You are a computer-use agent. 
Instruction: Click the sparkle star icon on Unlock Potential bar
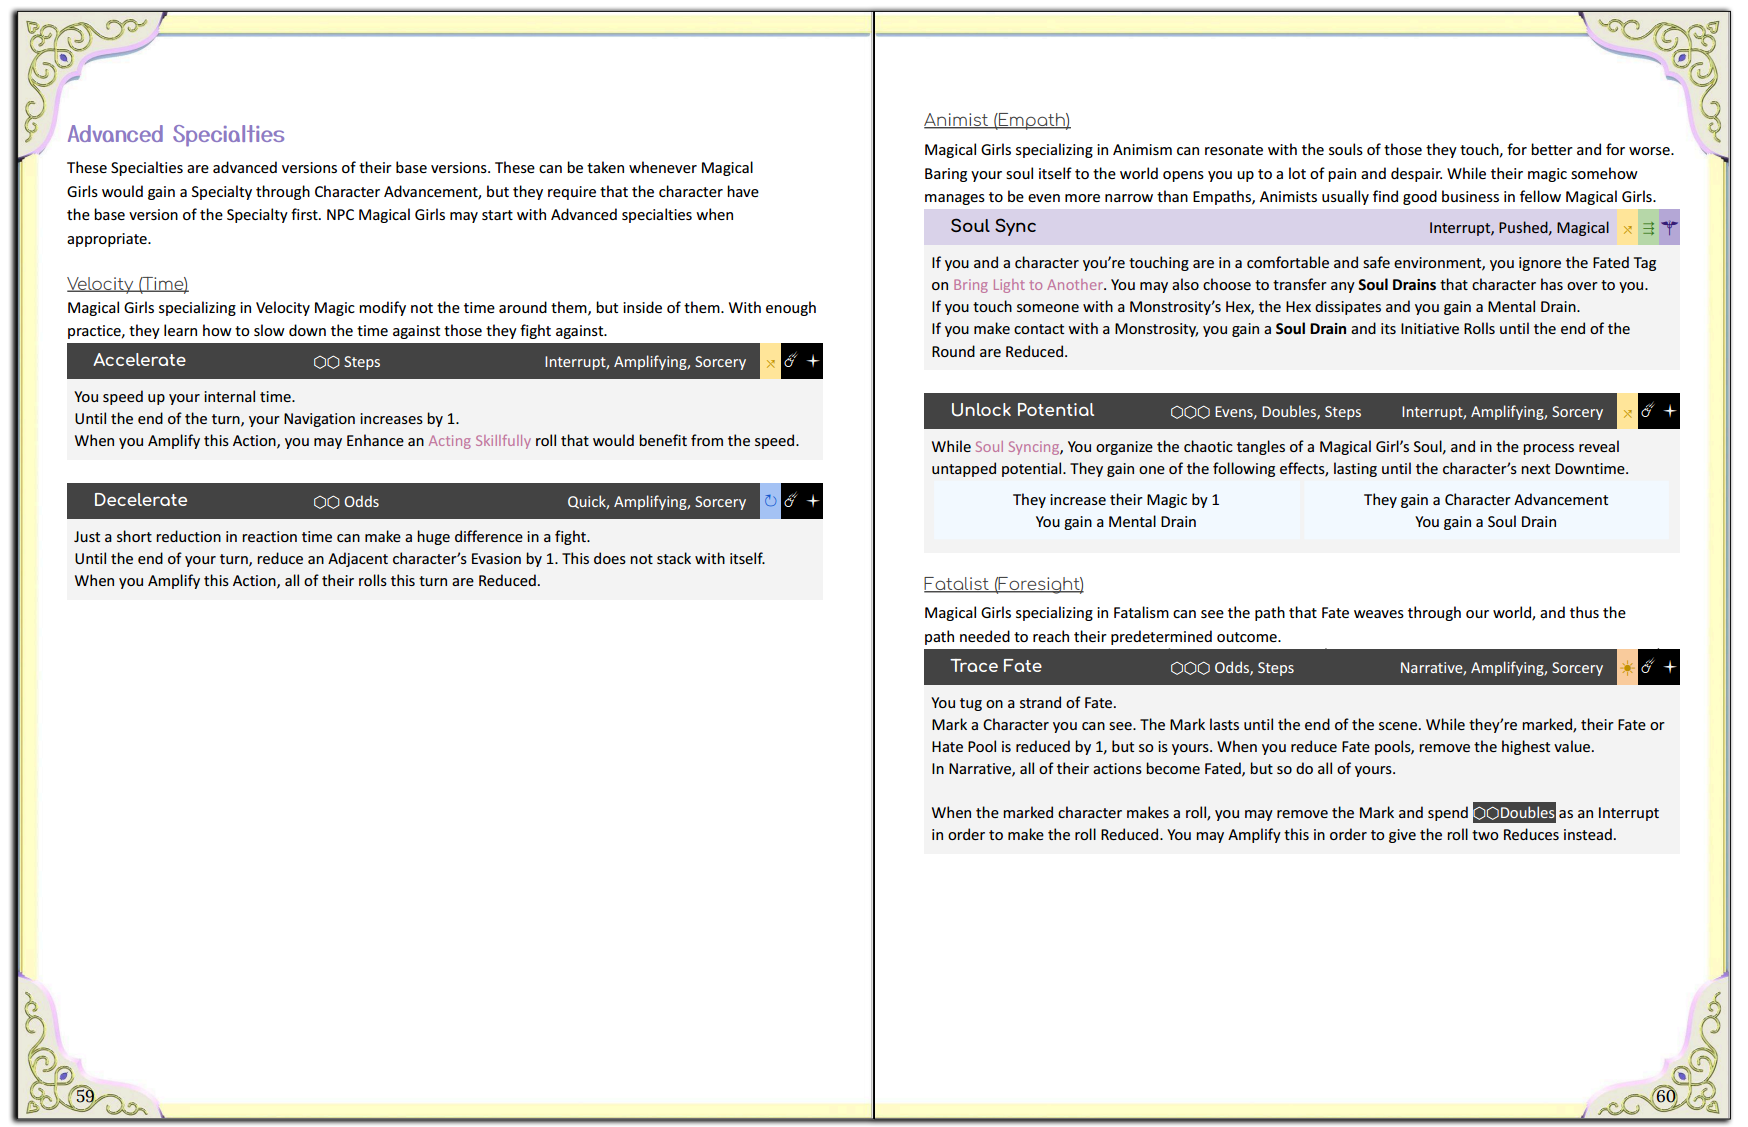(1670, 412)
